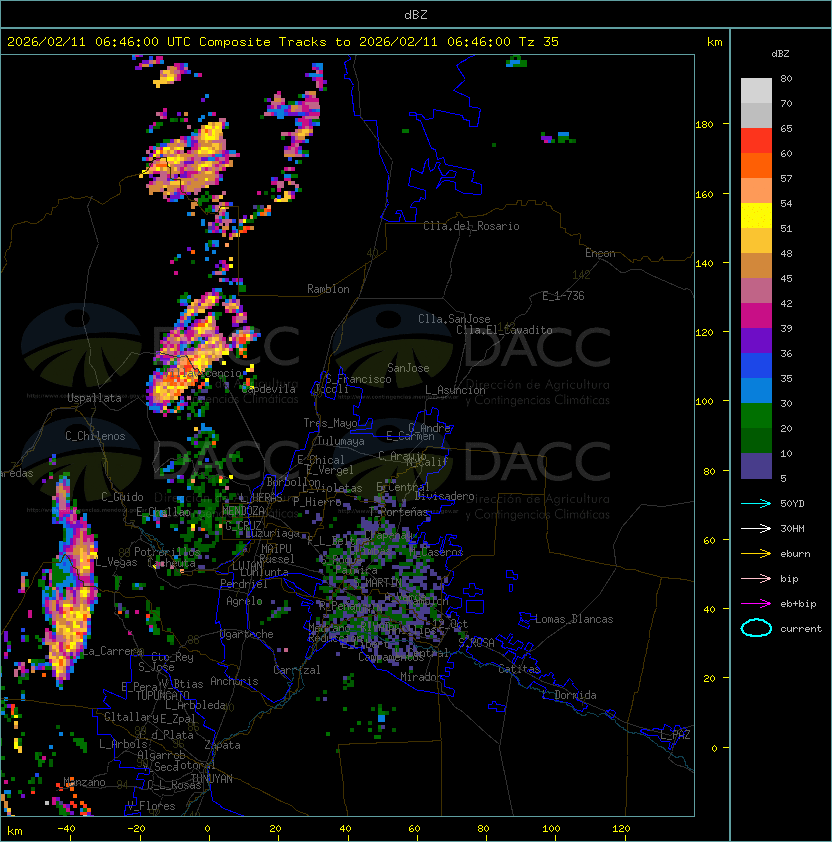The image size is (832, 842).
Task: Click the 'TUPUNGATO' city label
Action: [162, 696]
